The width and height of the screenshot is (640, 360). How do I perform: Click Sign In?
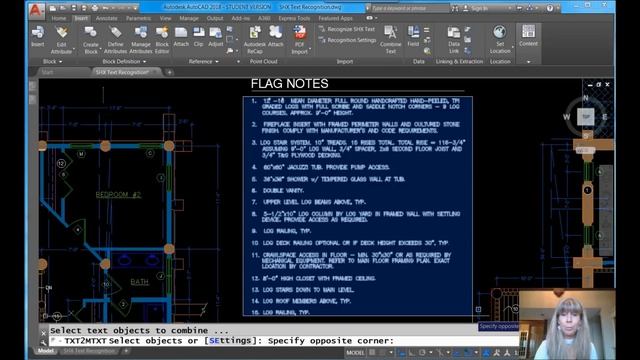pyautogui.click(x=479, y=8)
